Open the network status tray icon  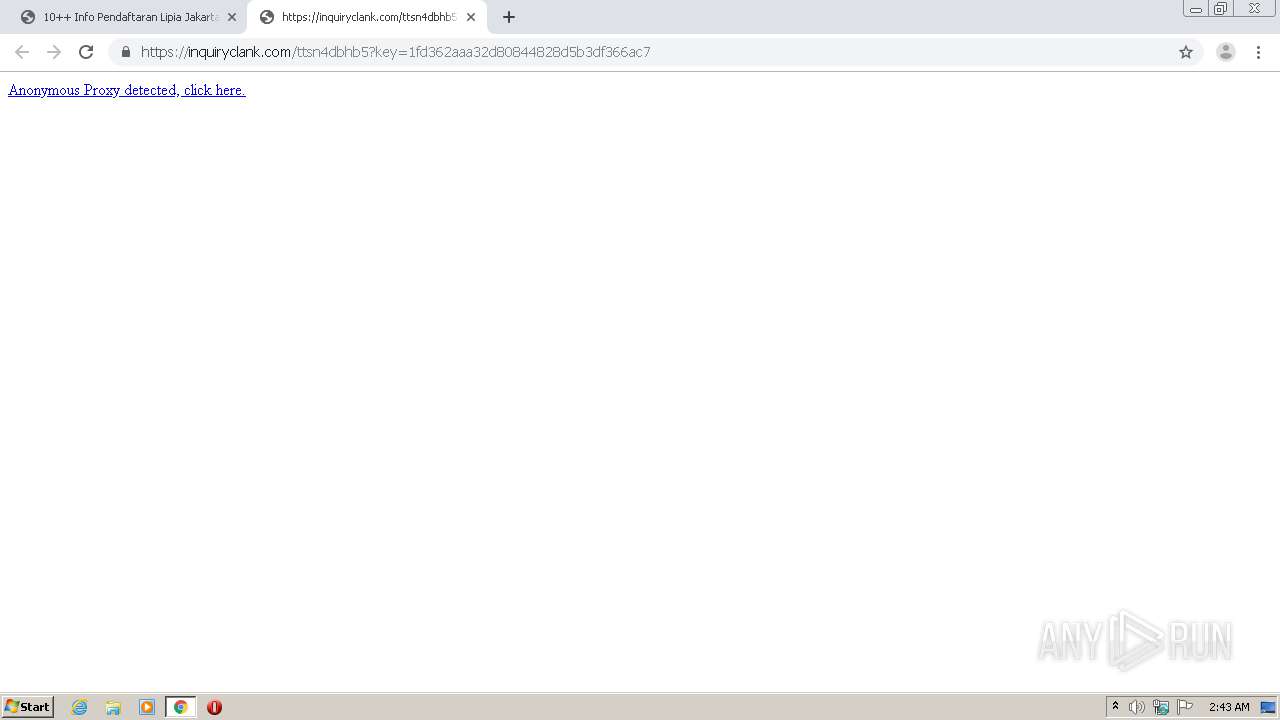tap(1161, 707)
